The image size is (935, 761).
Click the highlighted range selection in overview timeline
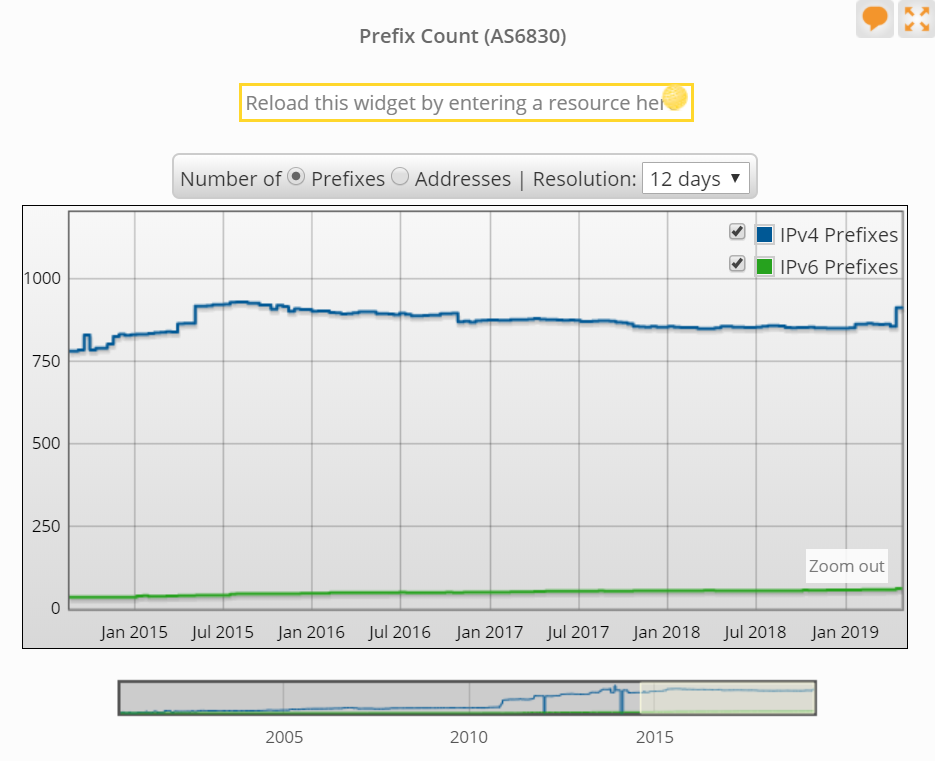pyautogui.click(x=727, y=698)
